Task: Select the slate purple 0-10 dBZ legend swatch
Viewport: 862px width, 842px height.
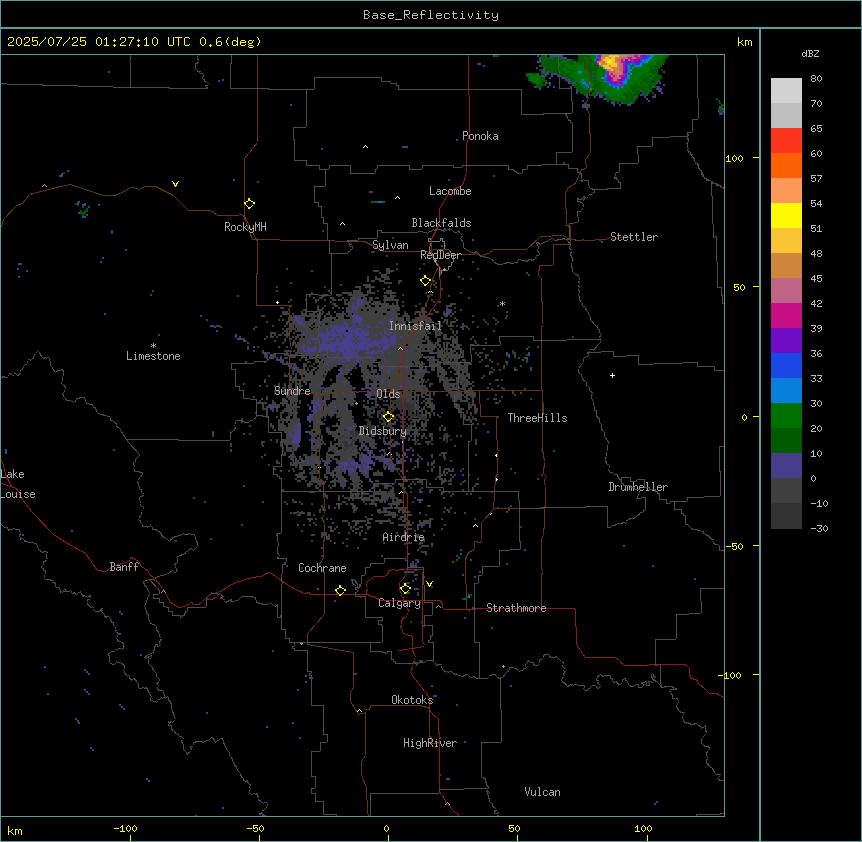Action: [x=786, y=466]
